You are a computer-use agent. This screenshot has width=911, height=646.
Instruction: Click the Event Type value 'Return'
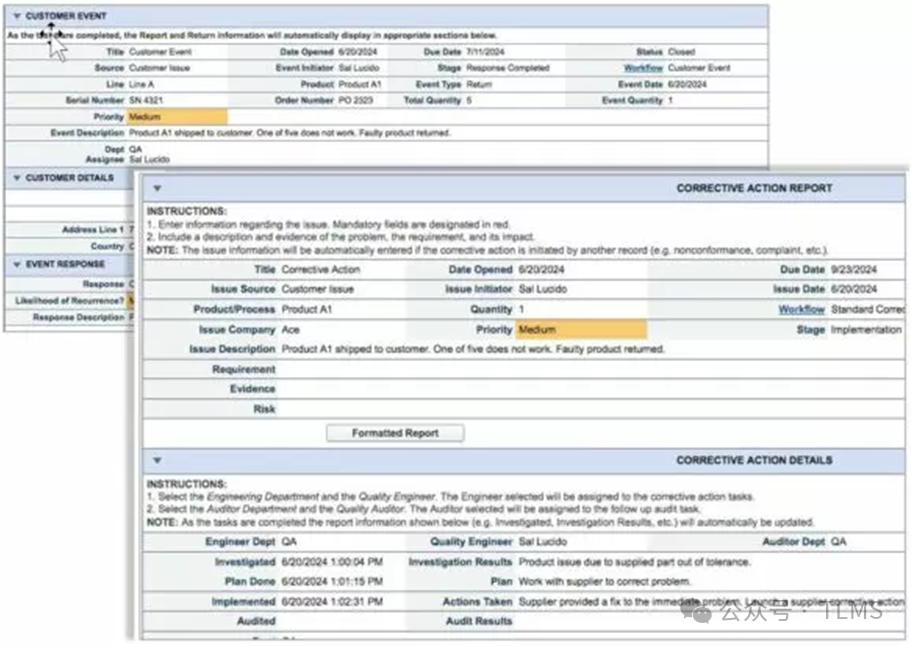coord(479,84)
